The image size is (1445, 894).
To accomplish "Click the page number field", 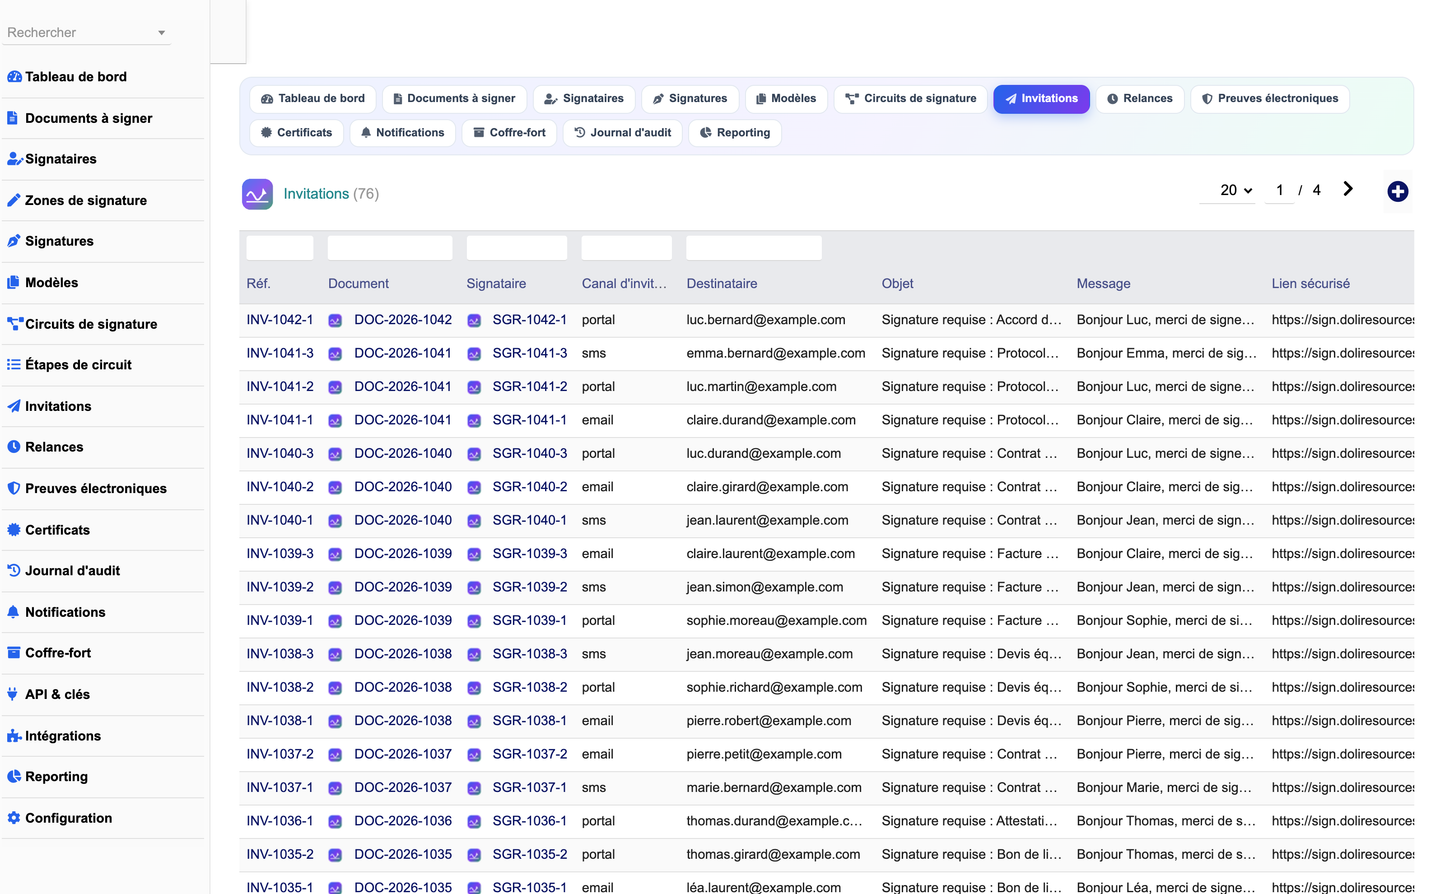I will [1280, 190].
